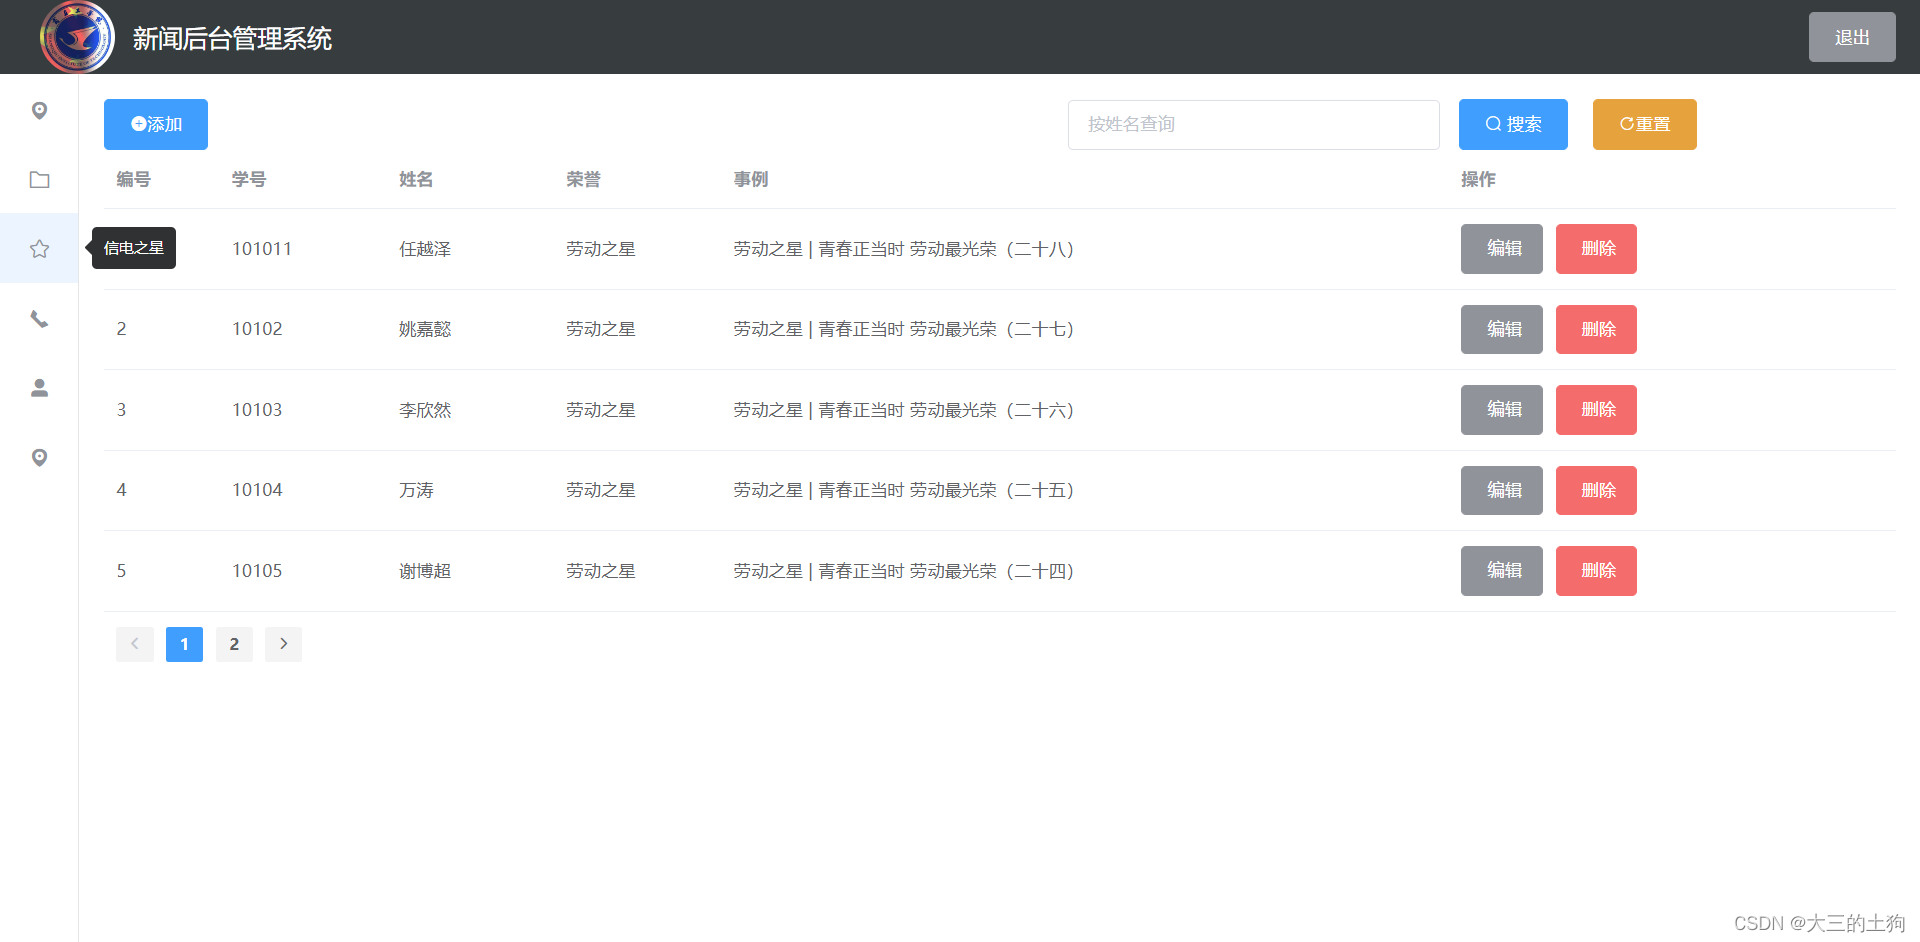
Task: Delete the record for 谢博超
Action: coord(1596,571)
